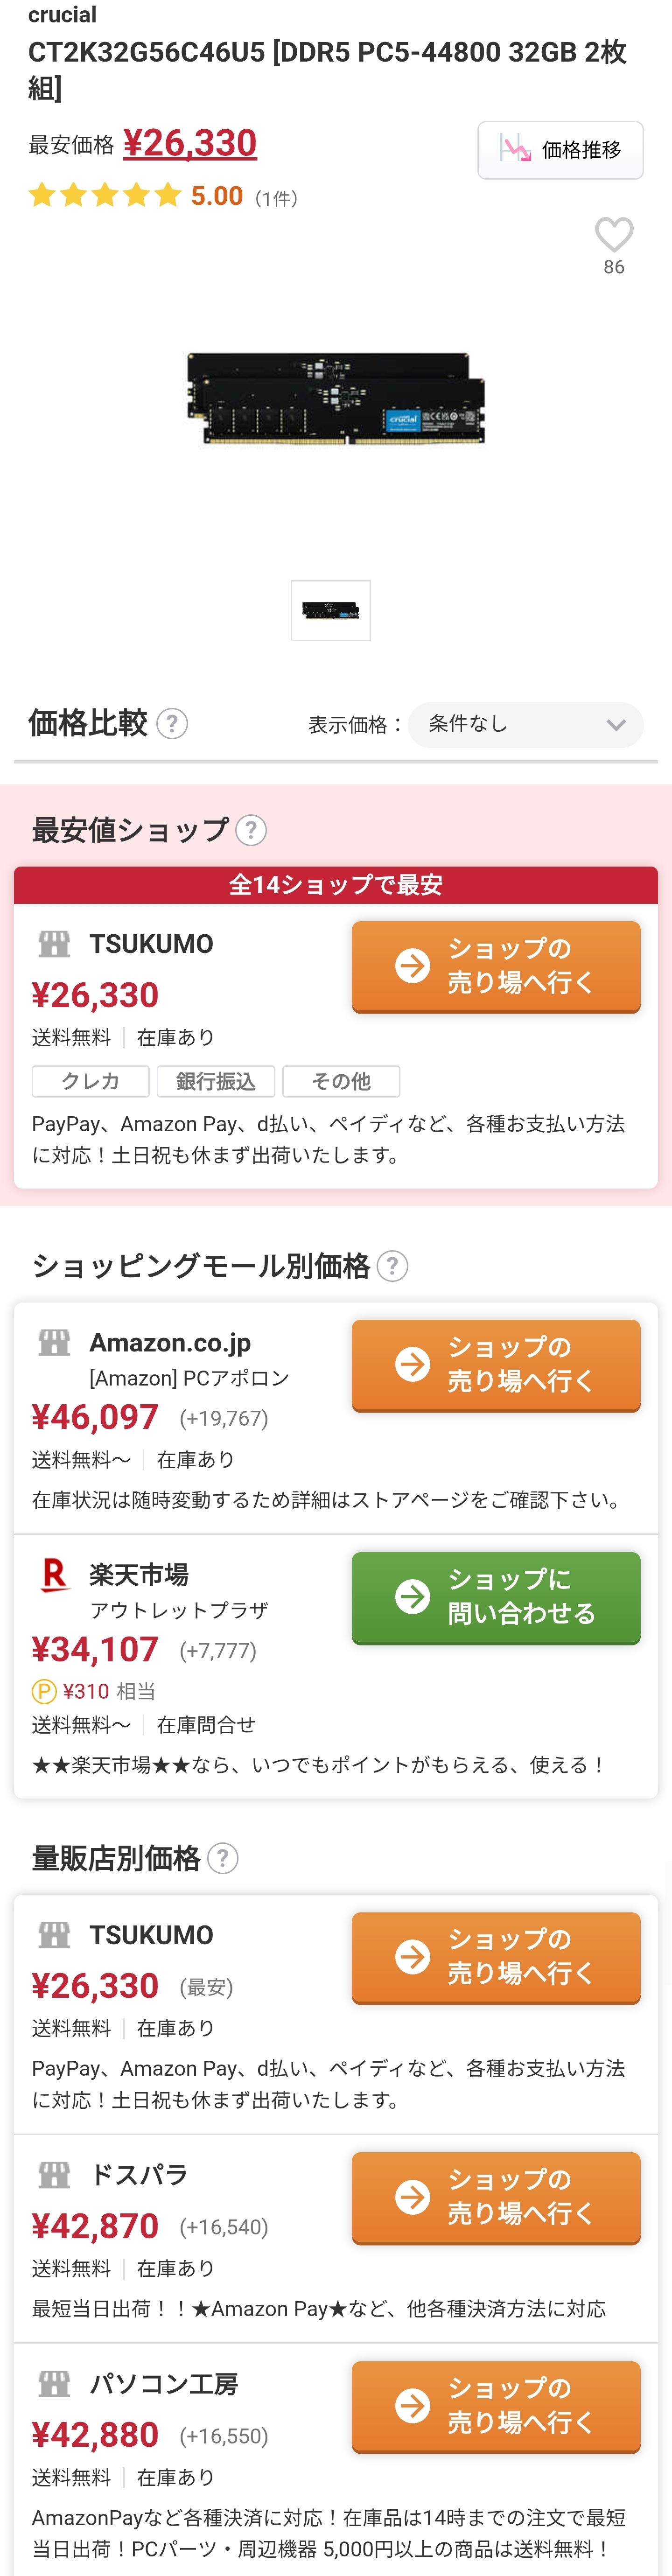Click the help icon beside ショッピングモール別価格
This screenshot has height=2576, width=672.
pyautogui.click(x=393, y=1266)
